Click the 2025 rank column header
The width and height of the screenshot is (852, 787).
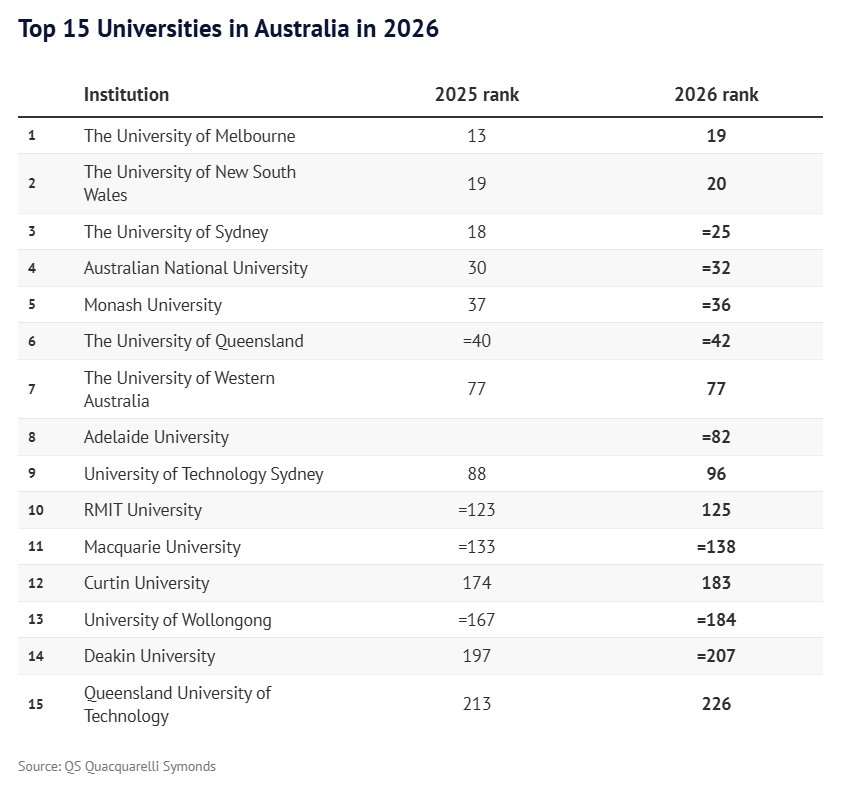tap(476, 95)
